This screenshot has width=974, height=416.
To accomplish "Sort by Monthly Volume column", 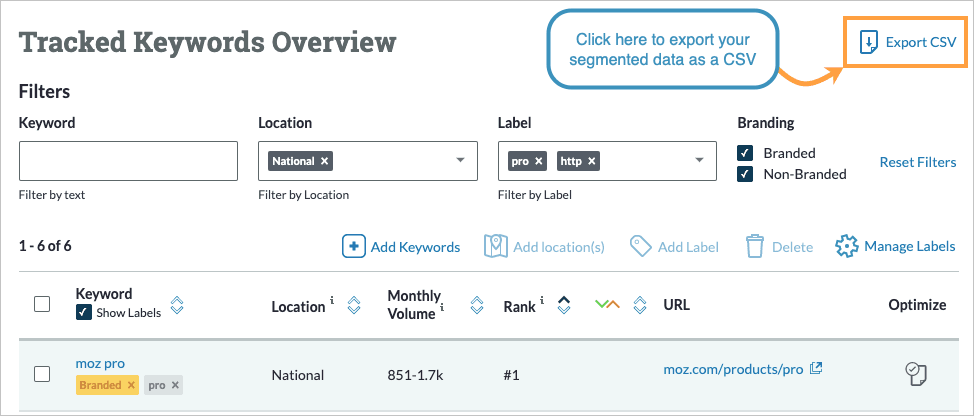I will tap(477, 305).
